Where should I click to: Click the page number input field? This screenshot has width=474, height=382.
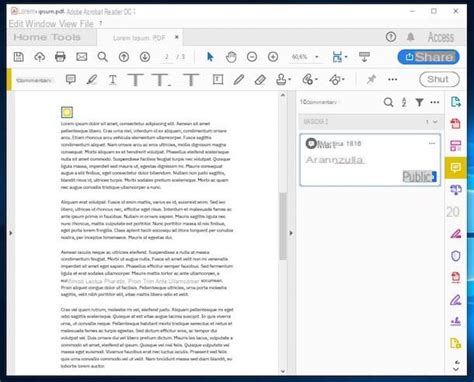167,57
